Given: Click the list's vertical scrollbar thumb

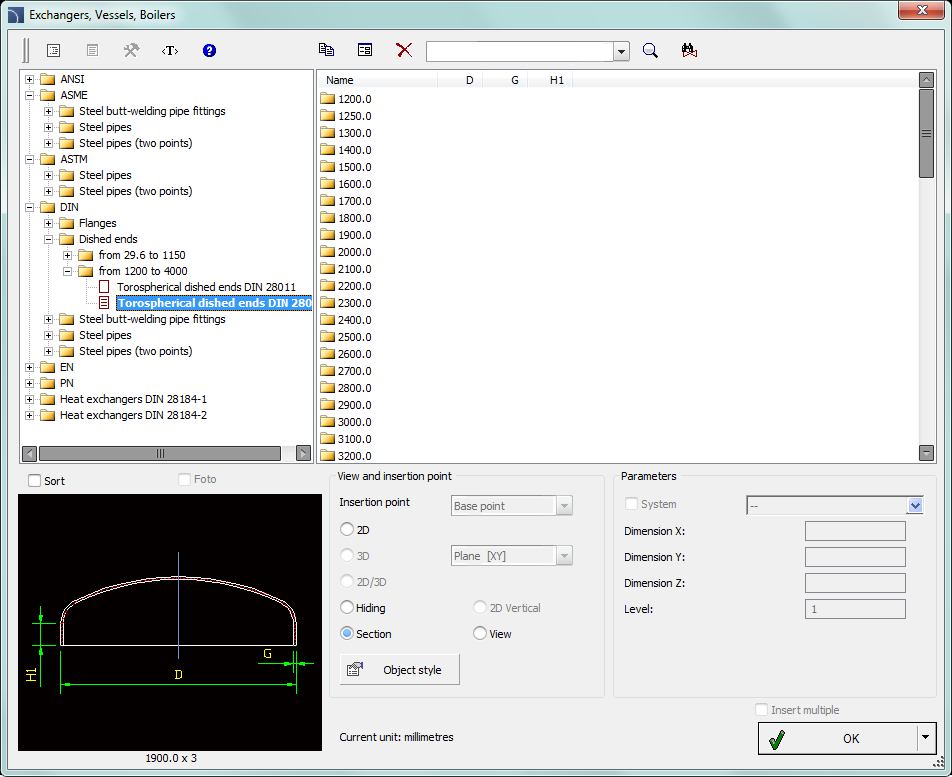Looking at the screenshot, I should pos(926,134).
